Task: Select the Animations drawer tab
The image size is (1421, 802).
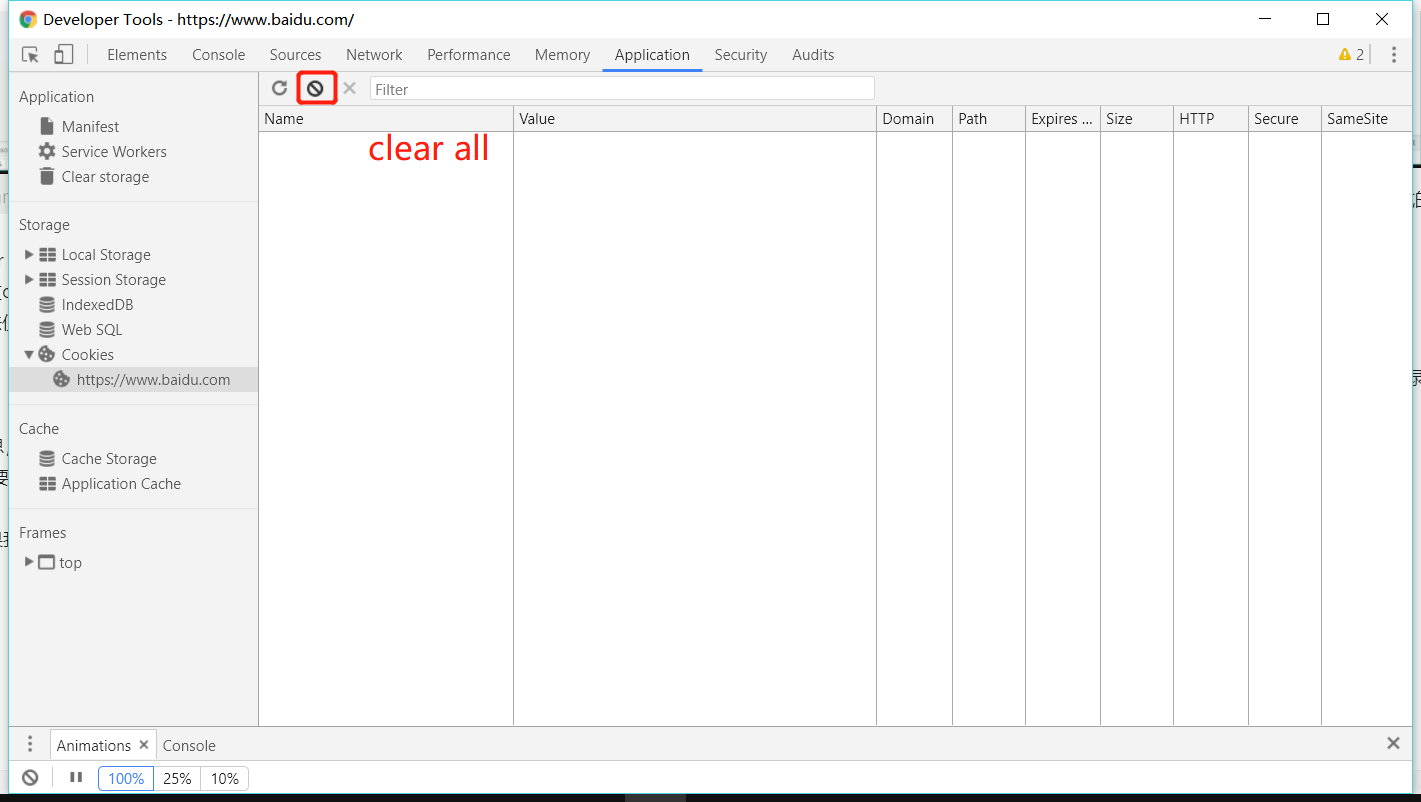Action: (x=94, y=745)
